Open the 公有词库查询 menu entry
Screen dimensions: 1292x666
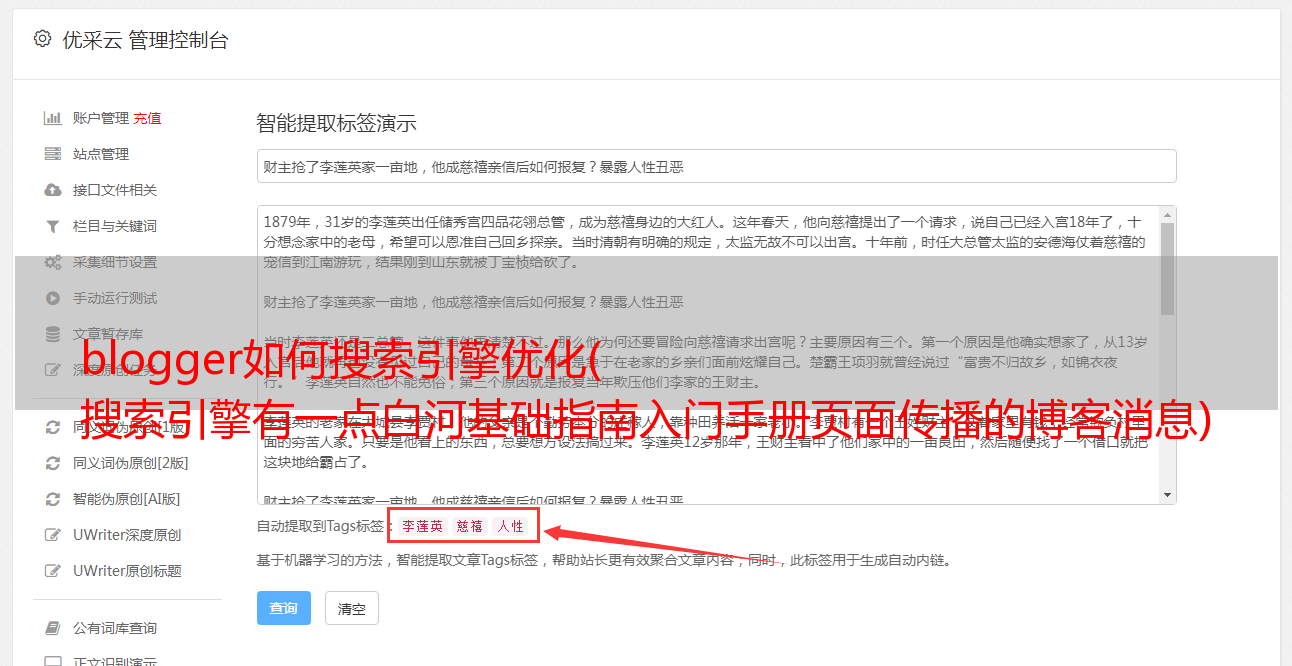point(115,628)
